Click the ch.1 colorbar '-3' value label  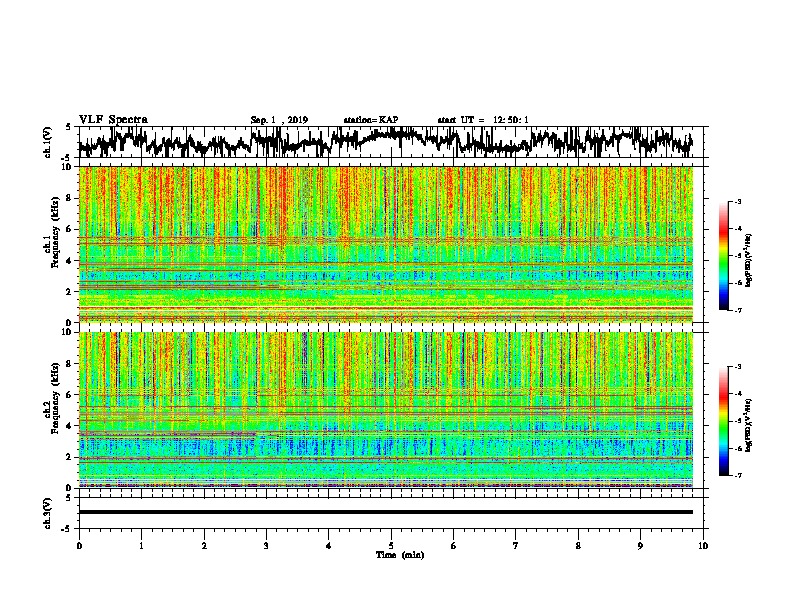[737, 201]
